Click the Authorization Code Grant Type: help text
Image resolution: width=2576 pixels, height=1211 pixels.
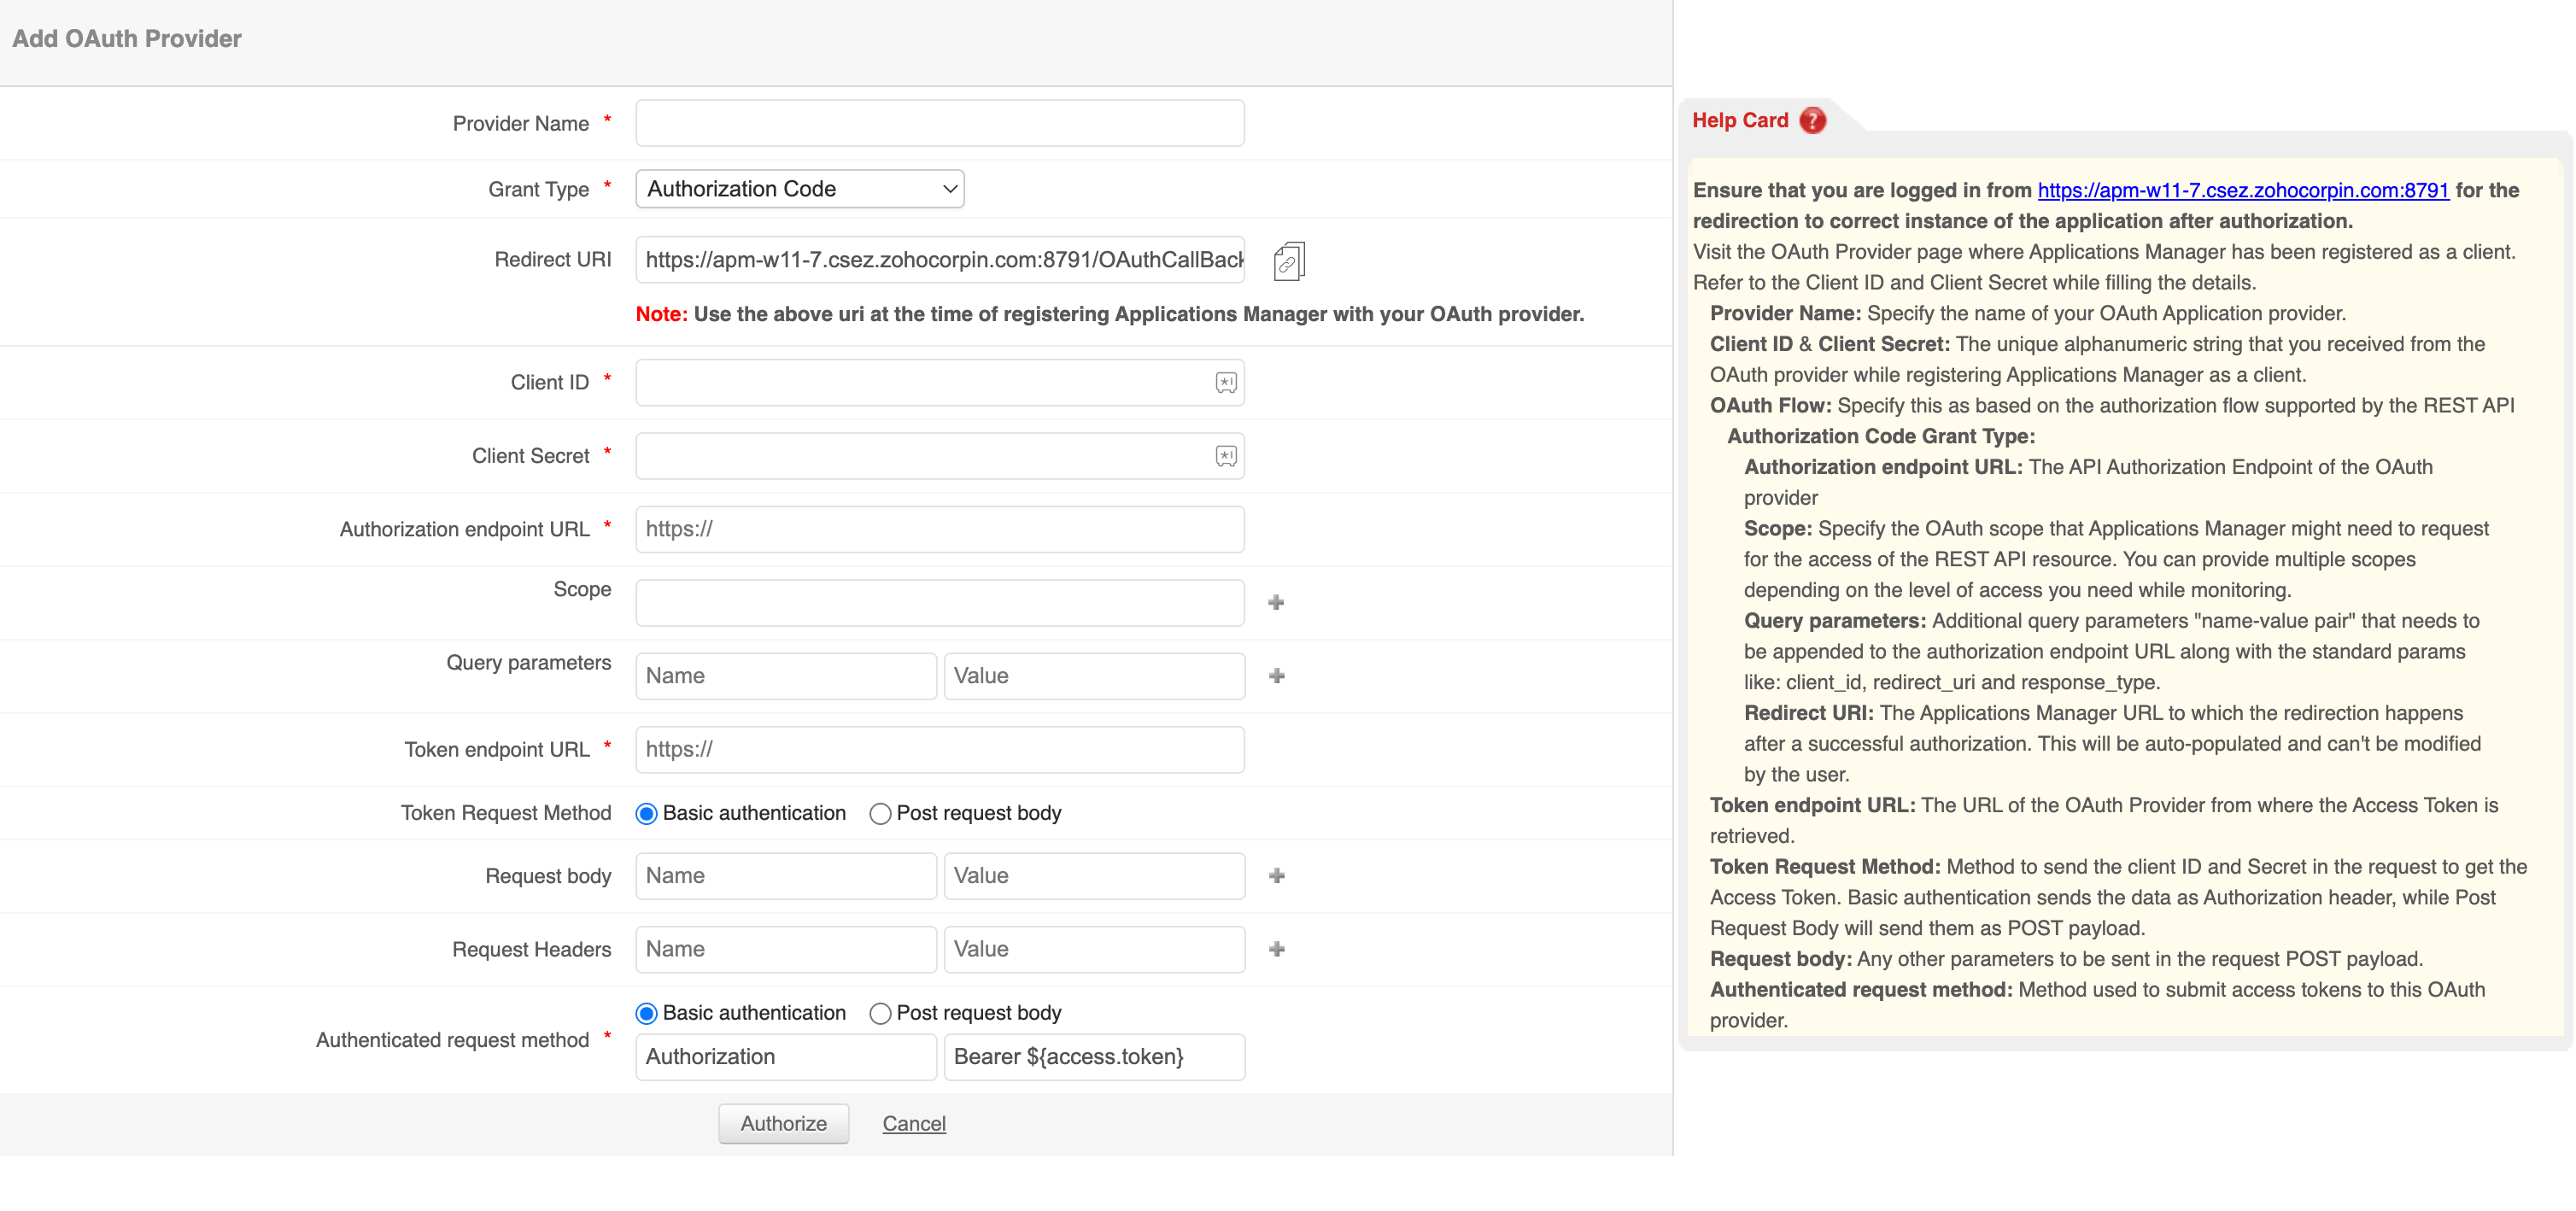point(1881,436)
